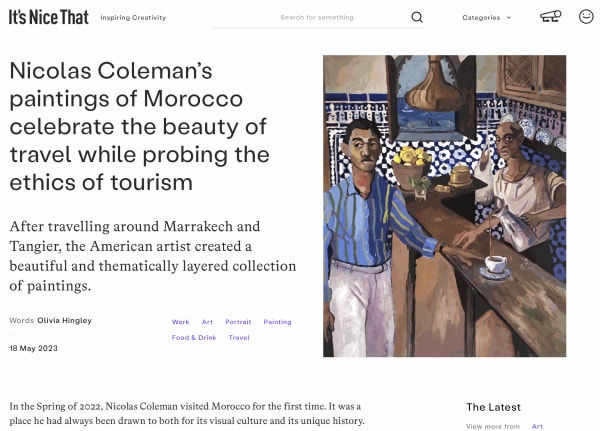
Task: Click the Morocco café painting image
Action: click(444, 206)
